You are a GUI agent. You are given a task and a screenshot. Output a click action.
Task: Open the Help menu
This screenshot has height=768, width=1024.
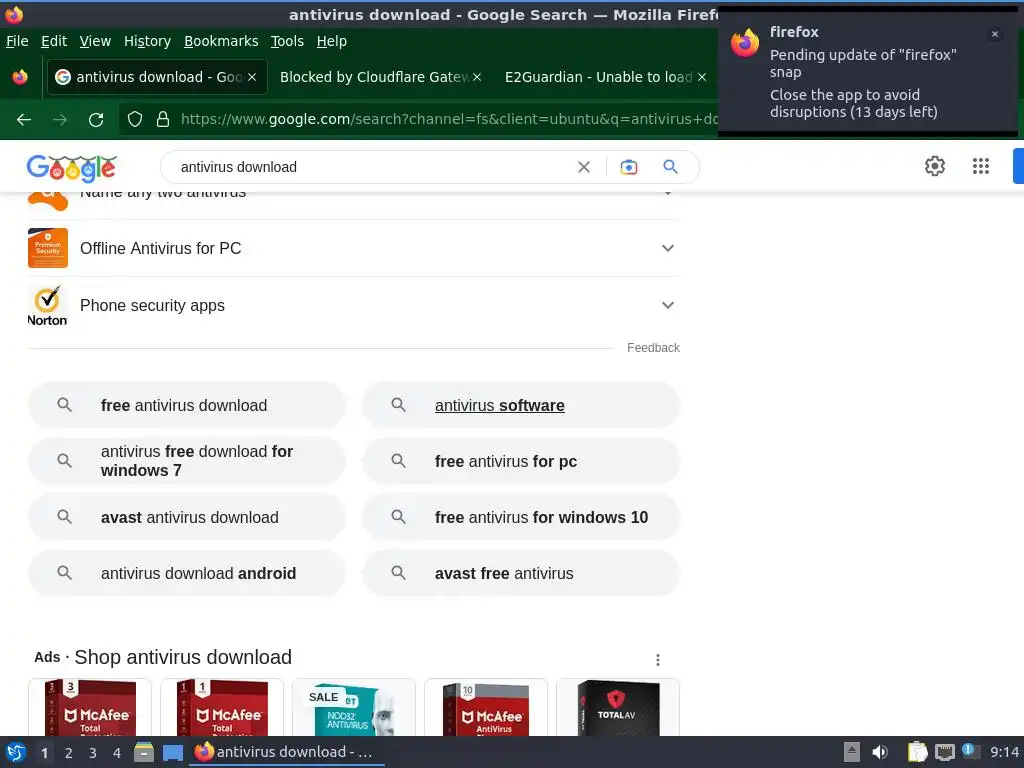pyautogui.click(x=332, y=41)
